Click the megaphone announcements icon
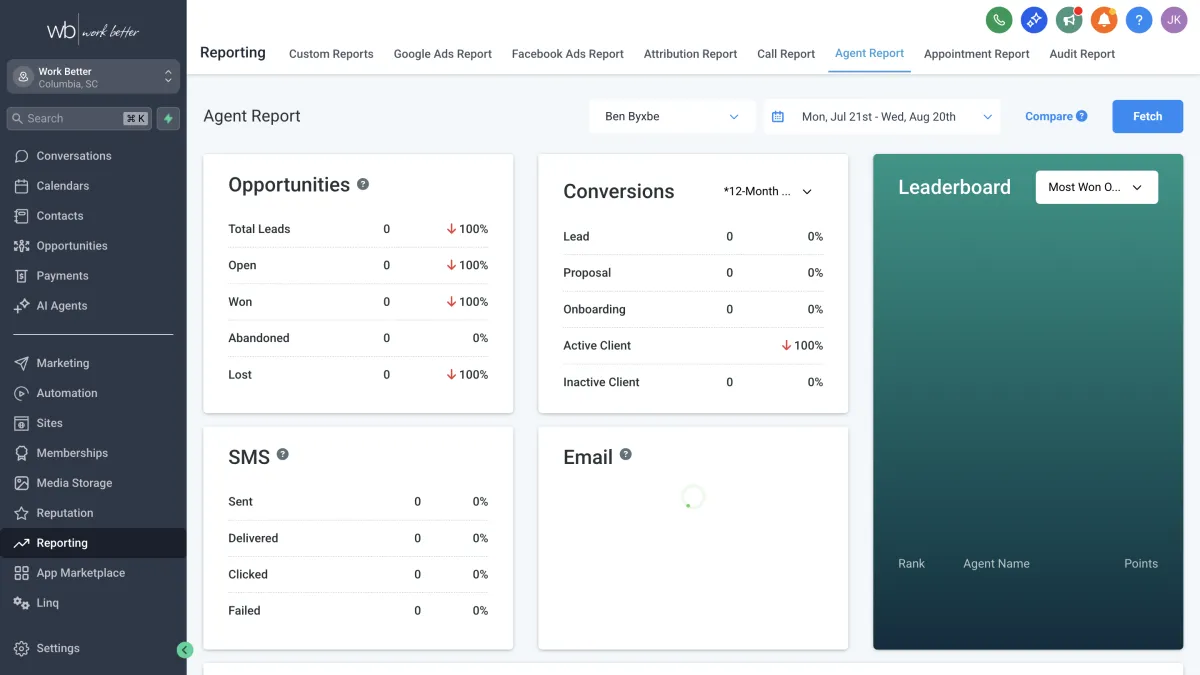Image resolution: width=1200 pixels, height=675 pixels. 1069,20
